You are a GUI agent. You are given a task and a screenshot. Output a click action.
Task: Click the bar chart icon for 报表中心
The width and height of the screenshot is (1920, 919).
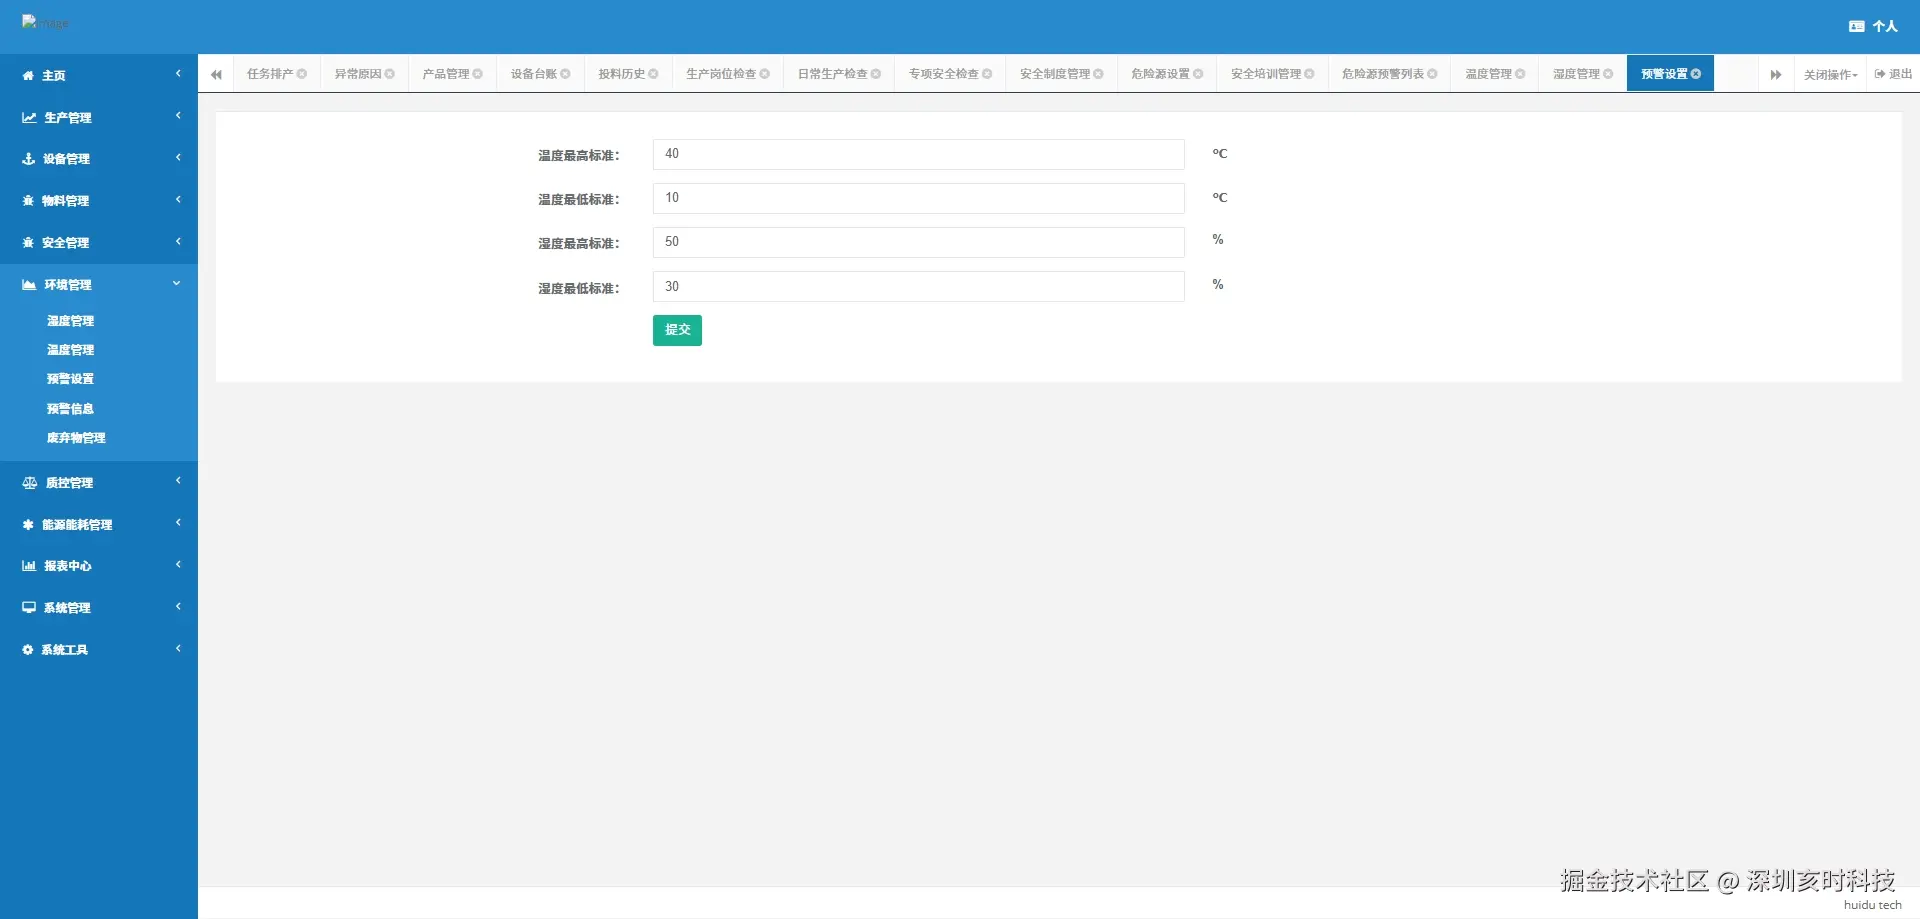click(29, 566)
